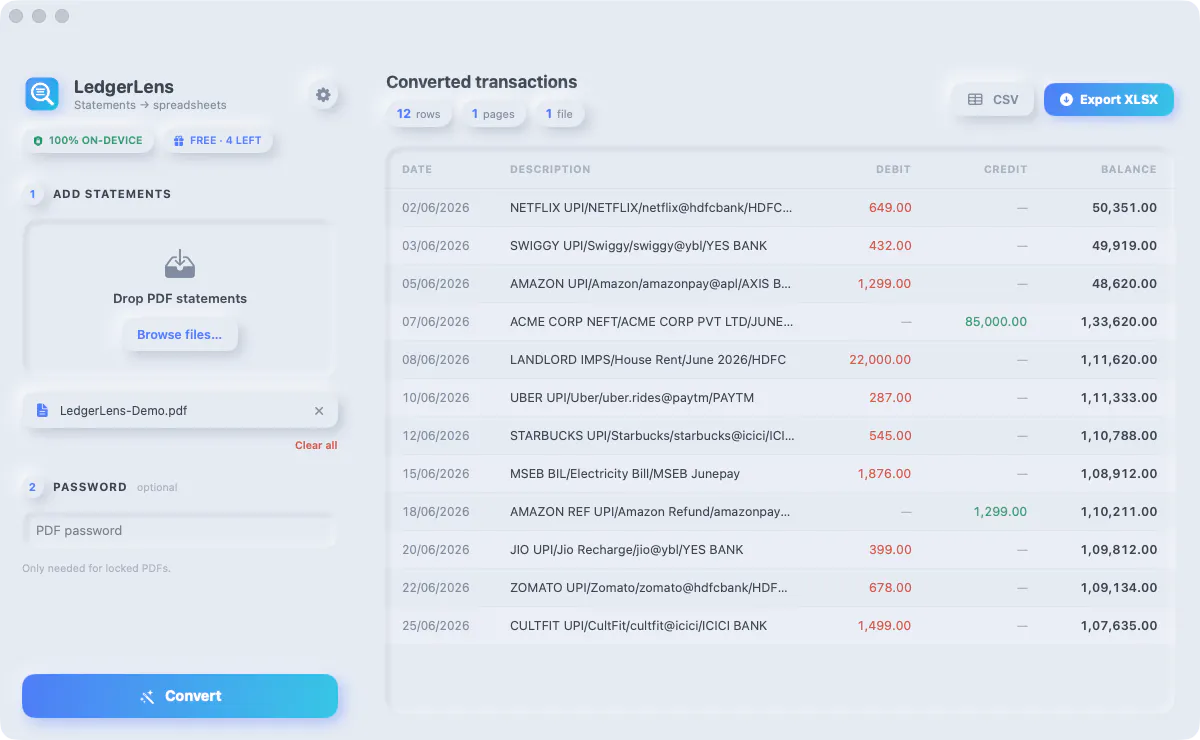Click debit amount 649.00
This screenshot has height=740, width=1200.
tap(890, 208)
